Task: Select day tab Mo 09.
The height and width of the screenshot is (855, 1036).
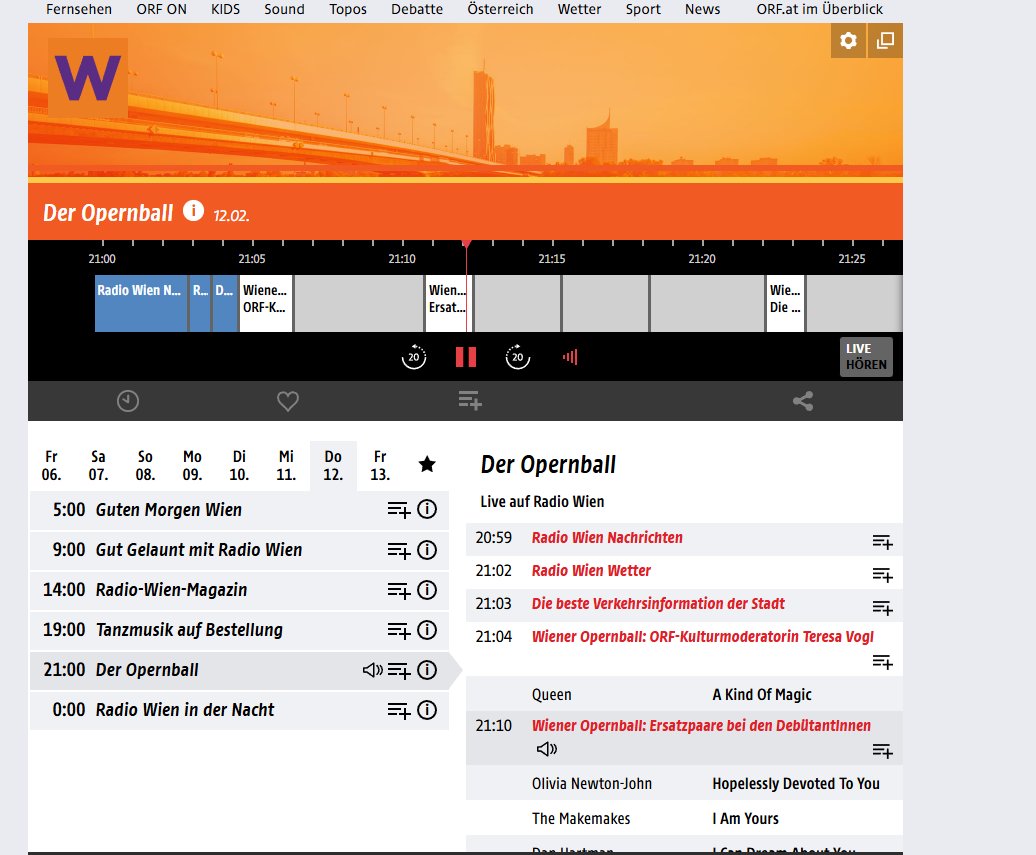Action: [x=192, y=466]
